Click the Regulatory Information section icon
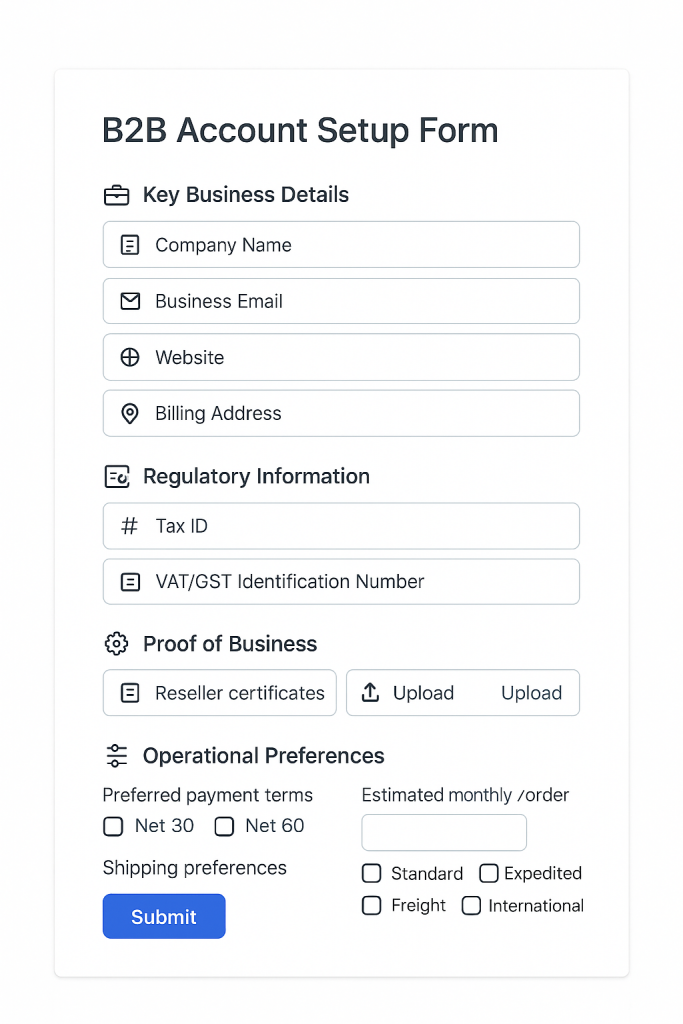 point(117,477)
